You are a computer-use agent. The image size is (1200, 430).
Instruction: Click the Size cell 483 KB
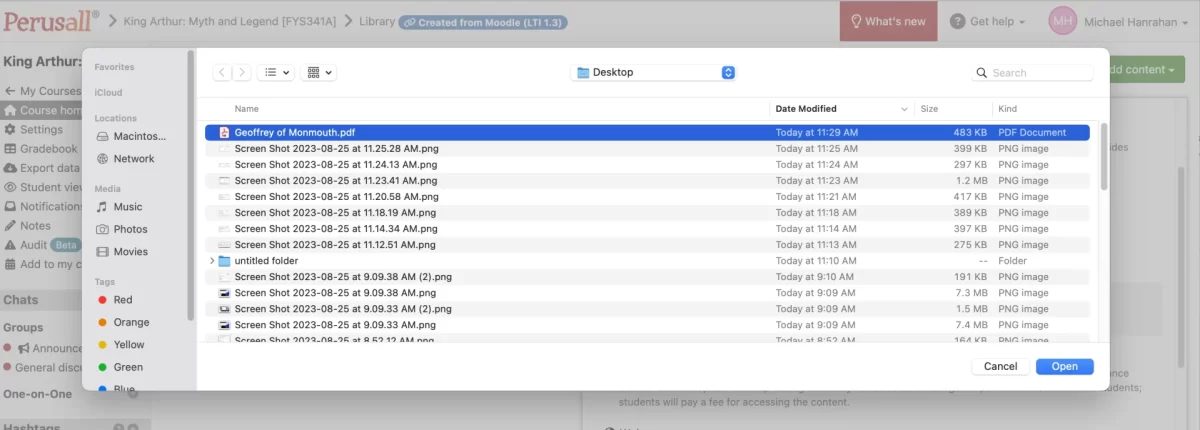tap(969, 132)
